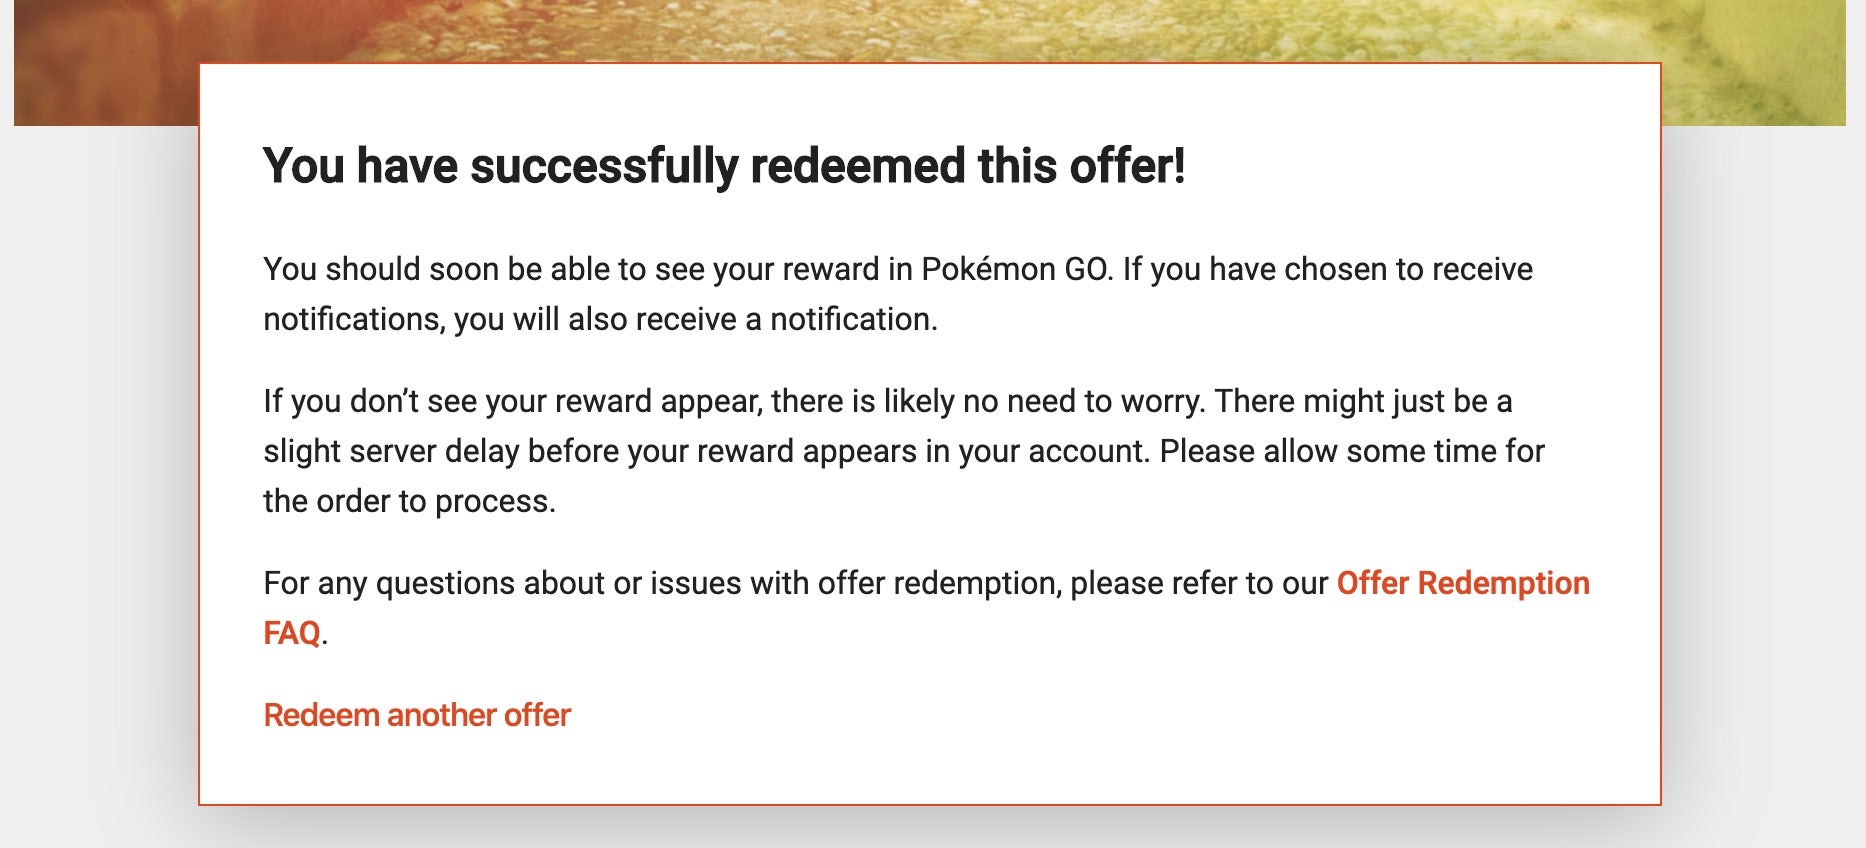Click the text "Pokémon GO"
This screenshot has height=848, width=1866.
[x=1014, y=269]
